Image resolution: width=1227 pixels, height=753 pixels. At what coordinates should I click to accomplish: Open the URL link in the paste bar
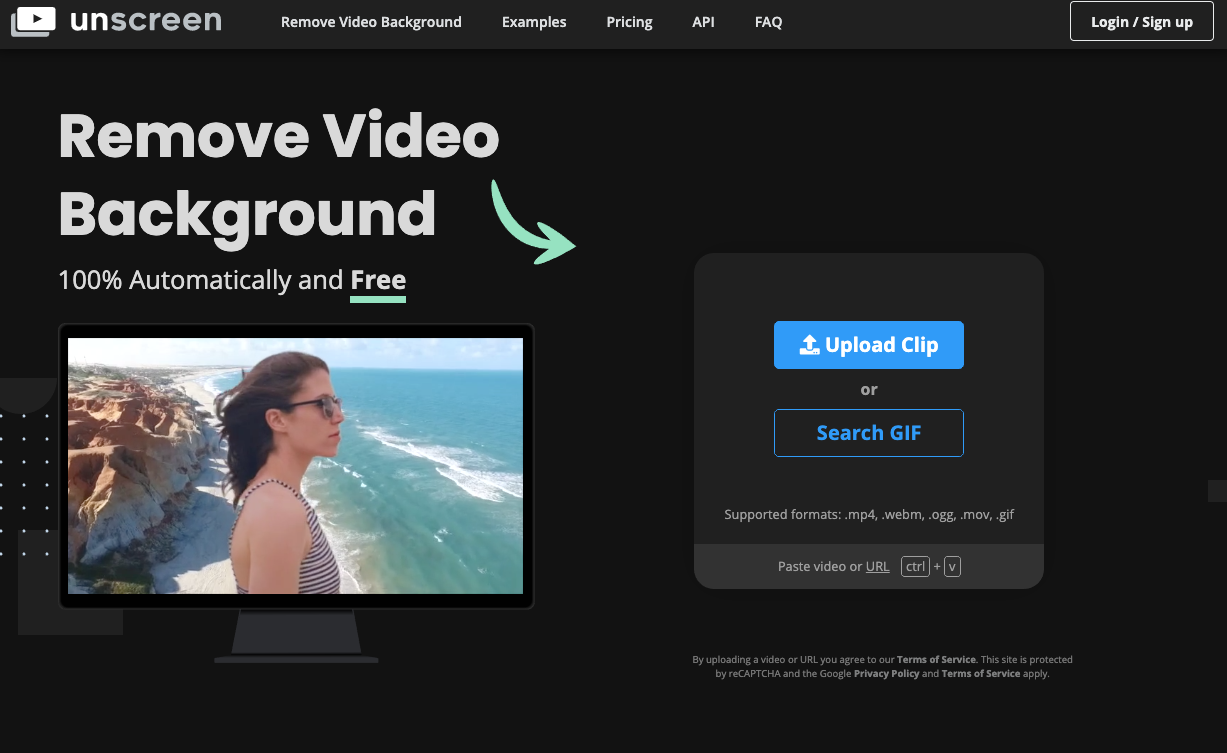point(877,567)
